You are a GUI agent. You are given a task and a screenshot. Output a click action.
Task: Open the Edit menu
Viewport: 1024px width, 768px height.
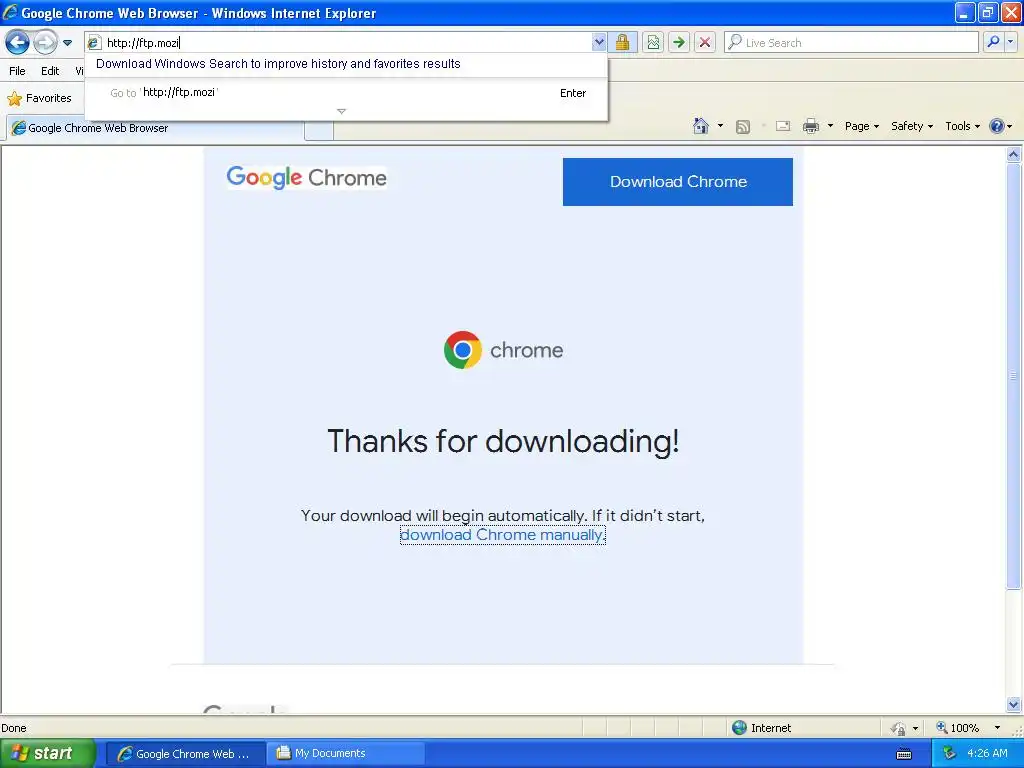point(50,71)
